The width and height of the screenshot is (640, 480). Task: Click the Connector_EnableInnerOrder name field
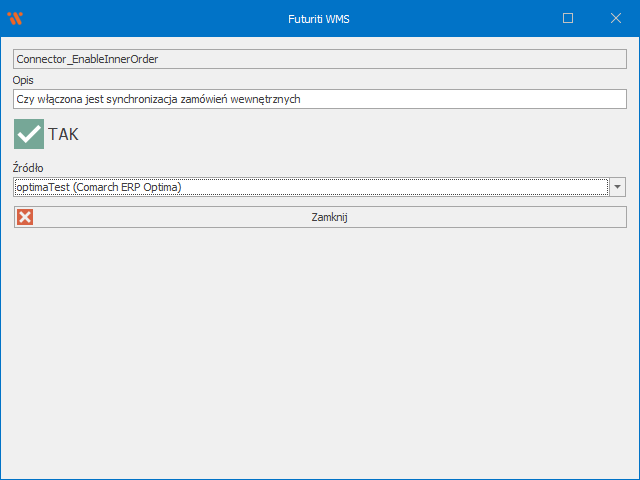coord(320,59)
